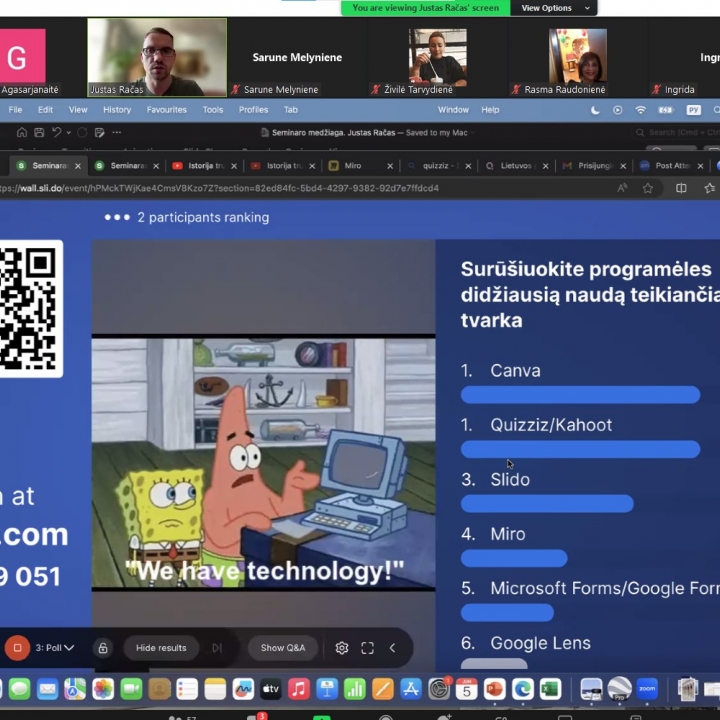Click the Miro ranking result label

tap(508, 534)
